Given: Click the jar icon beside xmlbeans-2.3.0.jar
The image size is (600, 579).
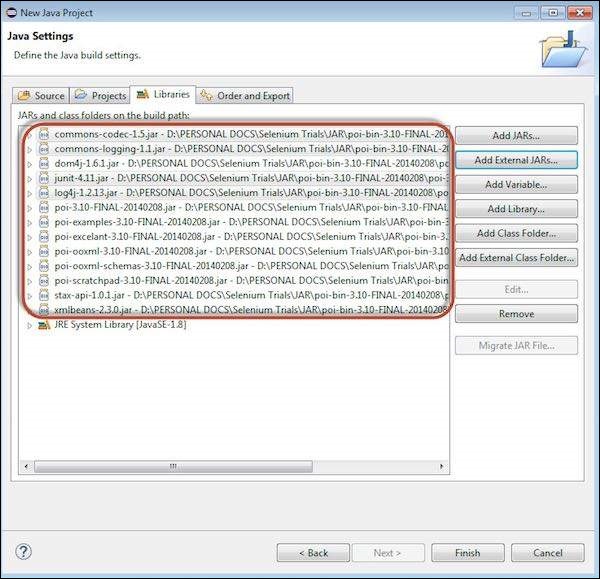Looking at the screenshot, I should [44, 310].
